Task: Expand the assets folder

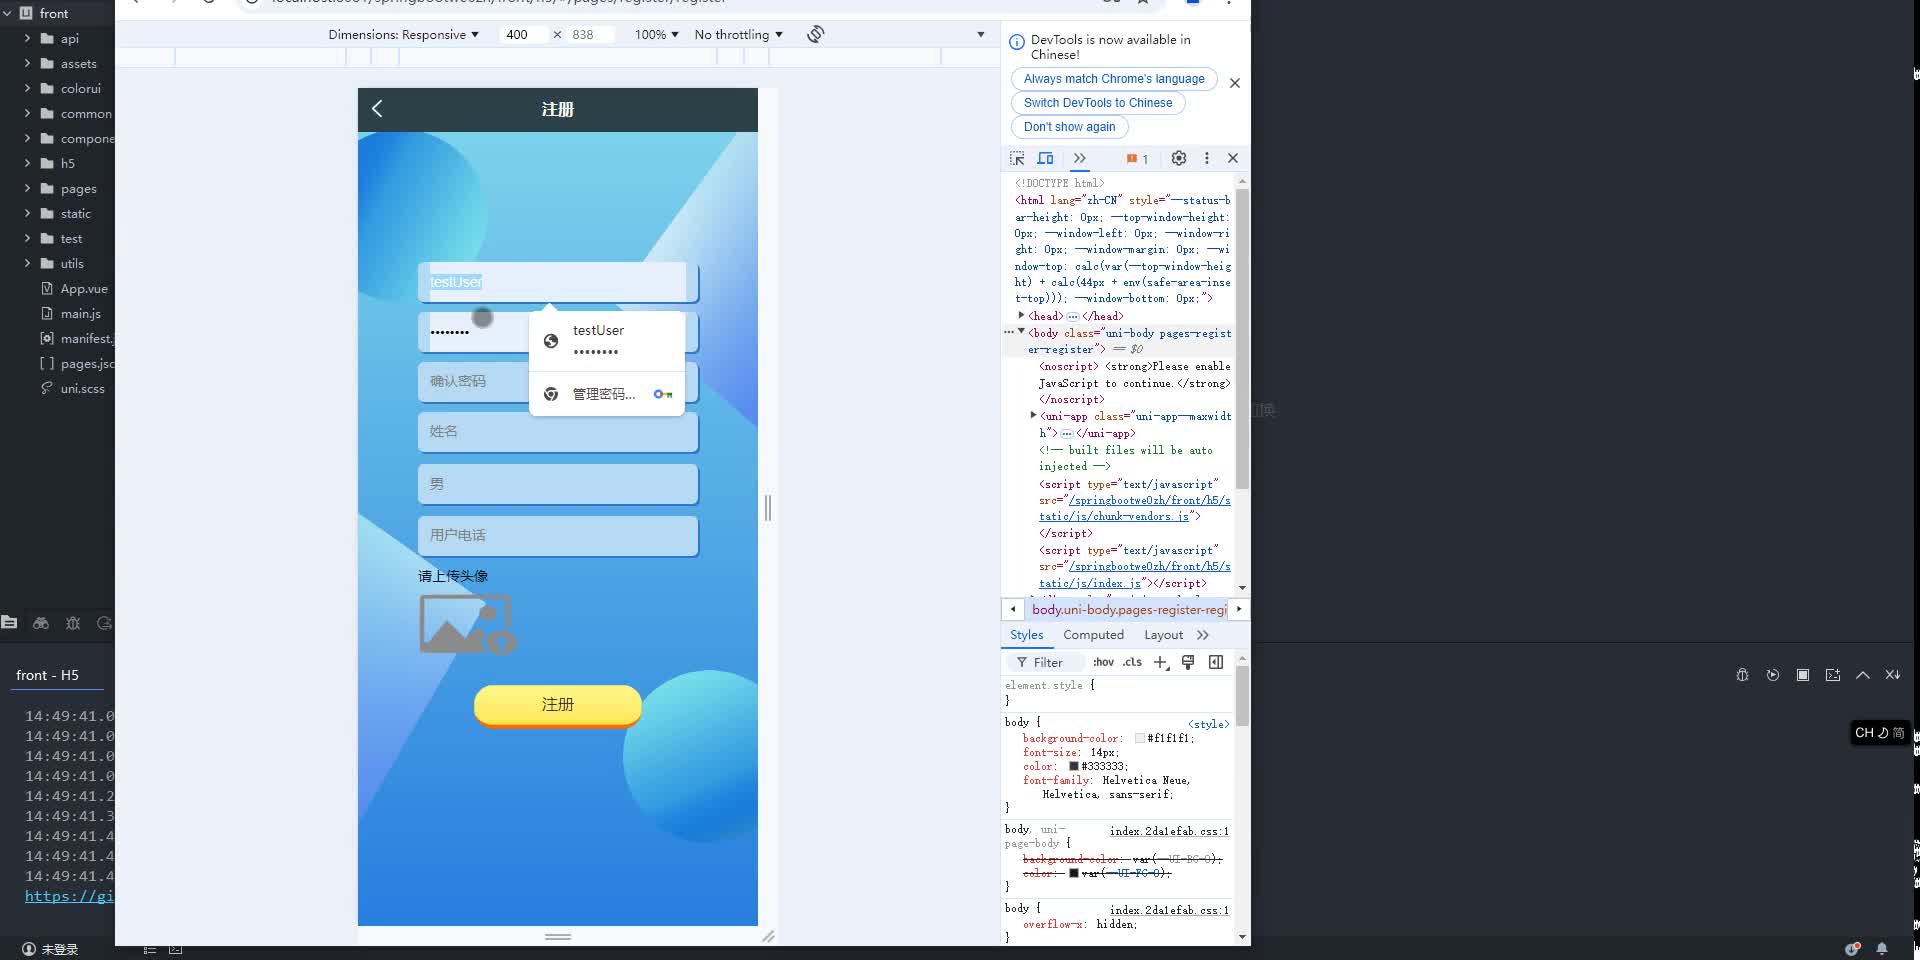Action: click(27, 63)
